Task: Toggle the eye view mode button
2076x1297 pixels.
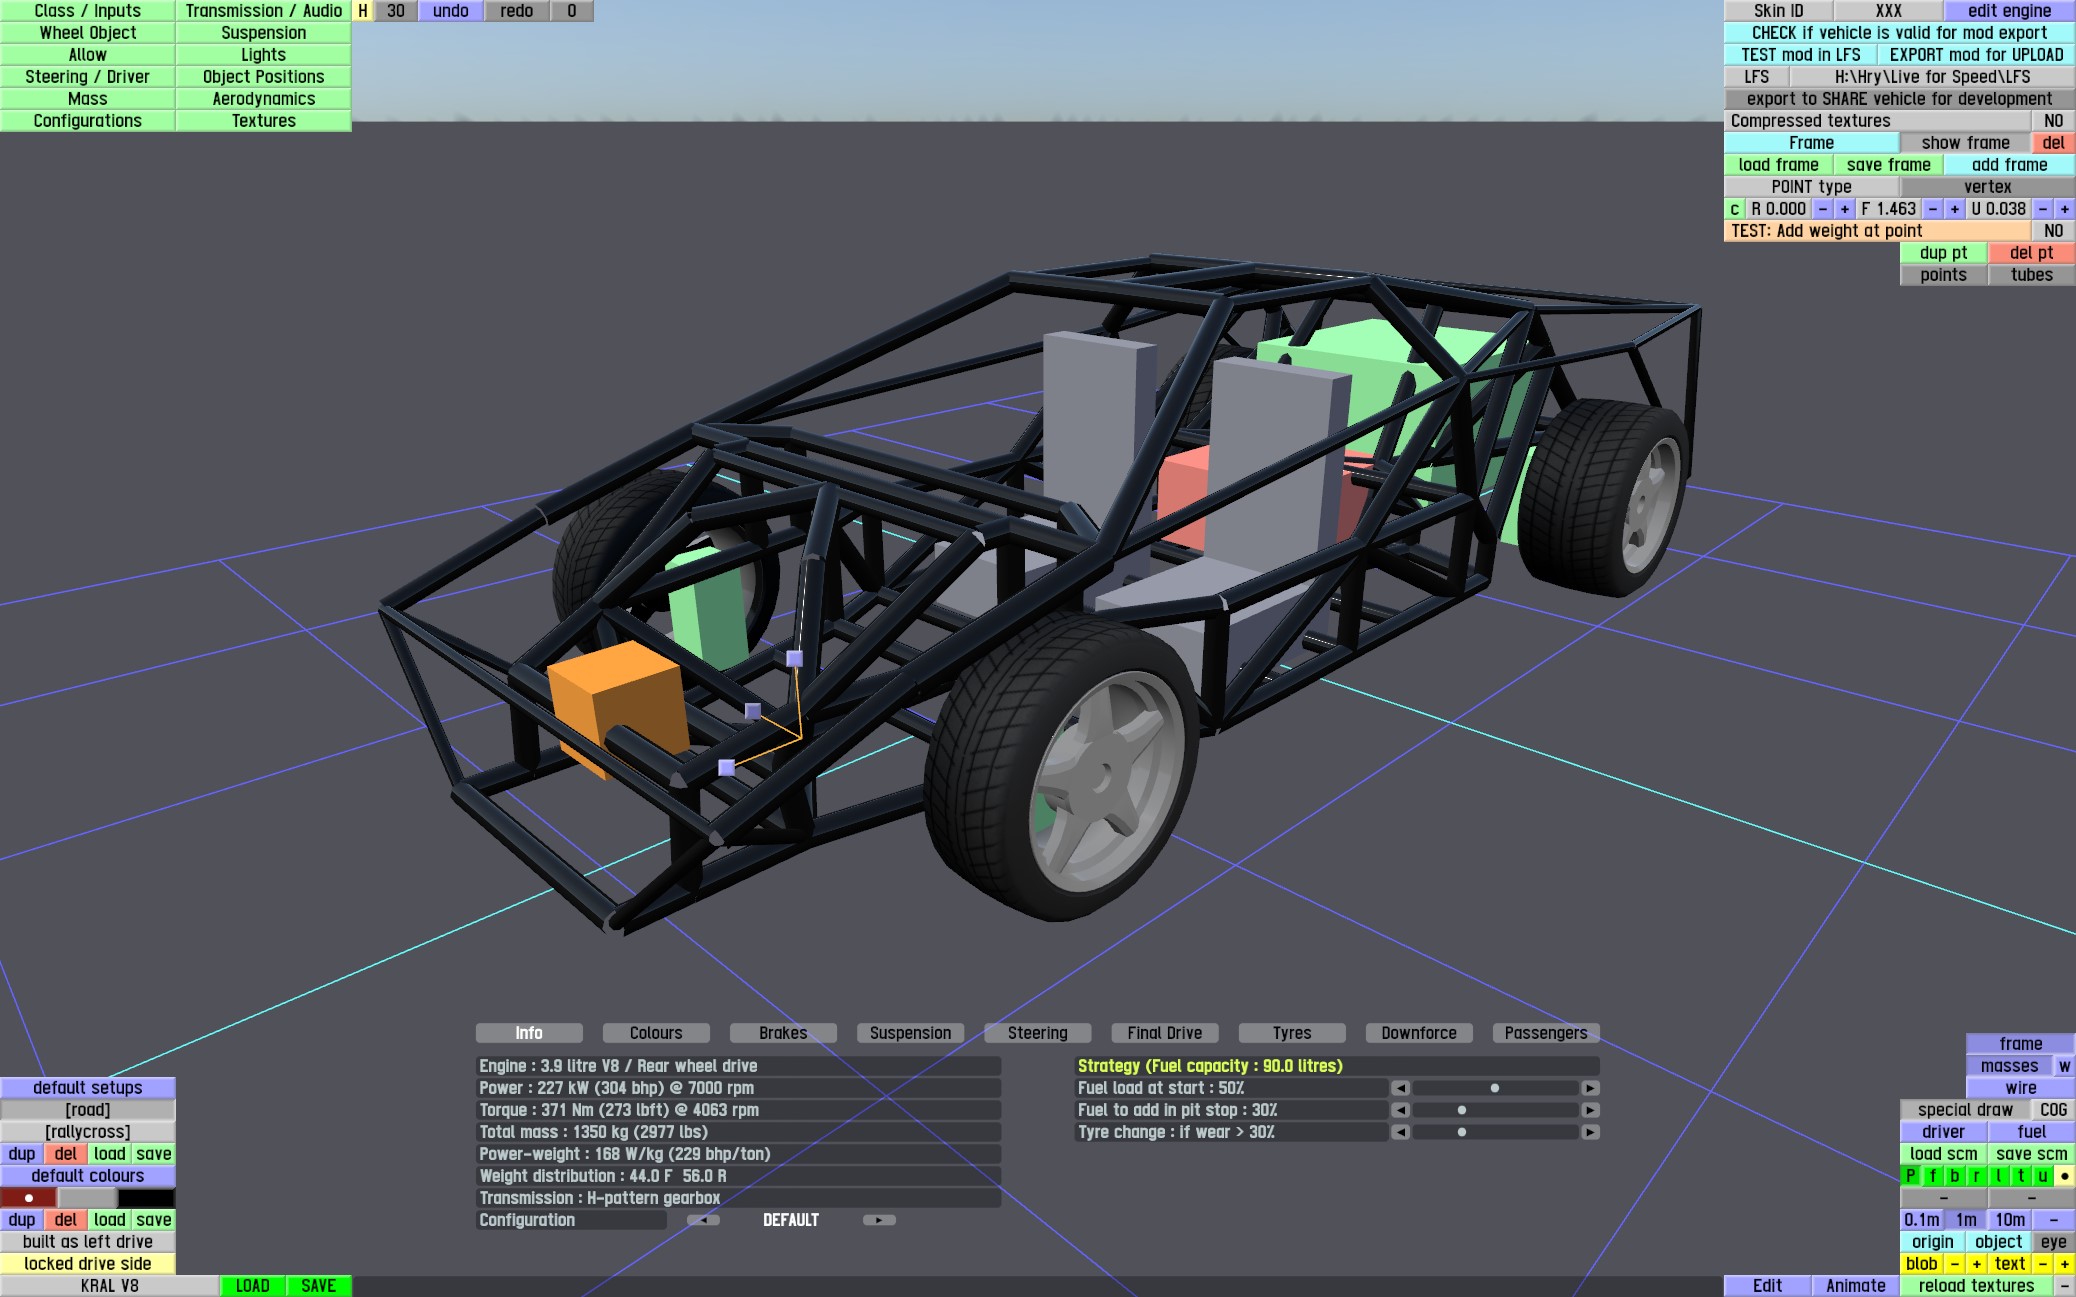Action: coord(2053,1242)
